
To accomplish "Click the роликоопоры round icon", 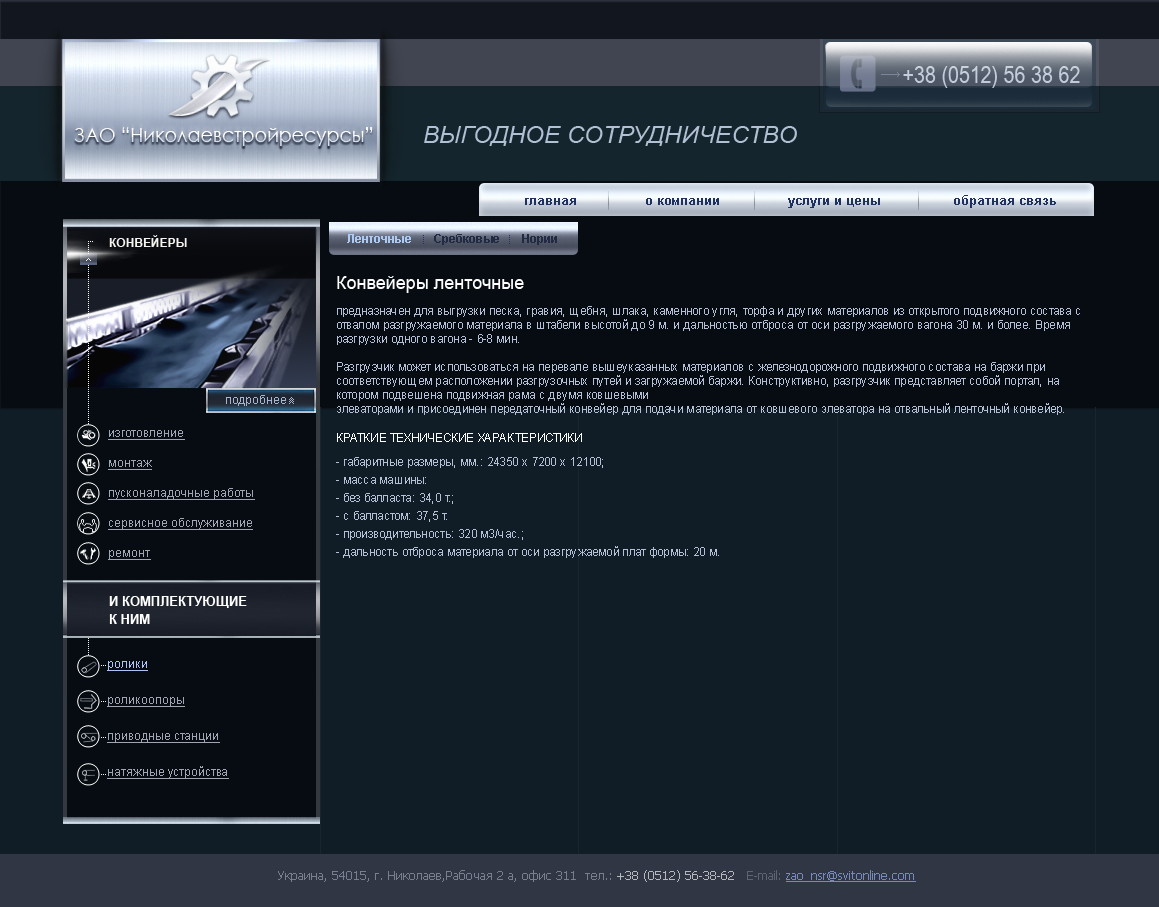I will click(88, 701).
